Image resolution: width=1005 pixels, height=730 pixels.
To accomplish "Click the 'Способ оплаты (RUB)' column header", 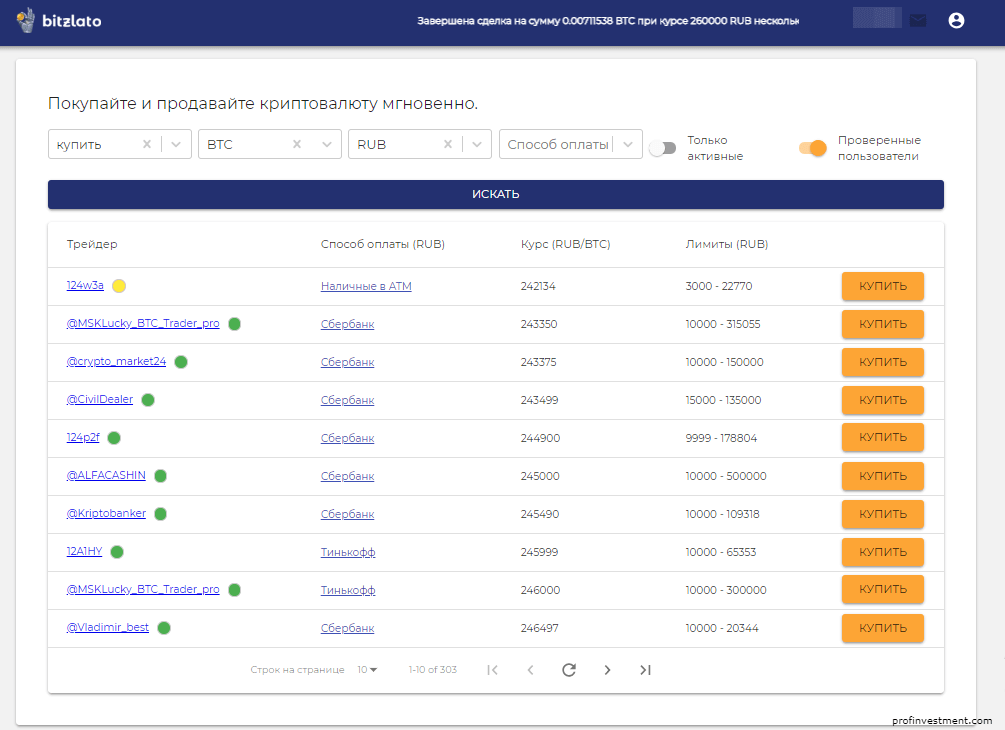I will coord(383,244).
